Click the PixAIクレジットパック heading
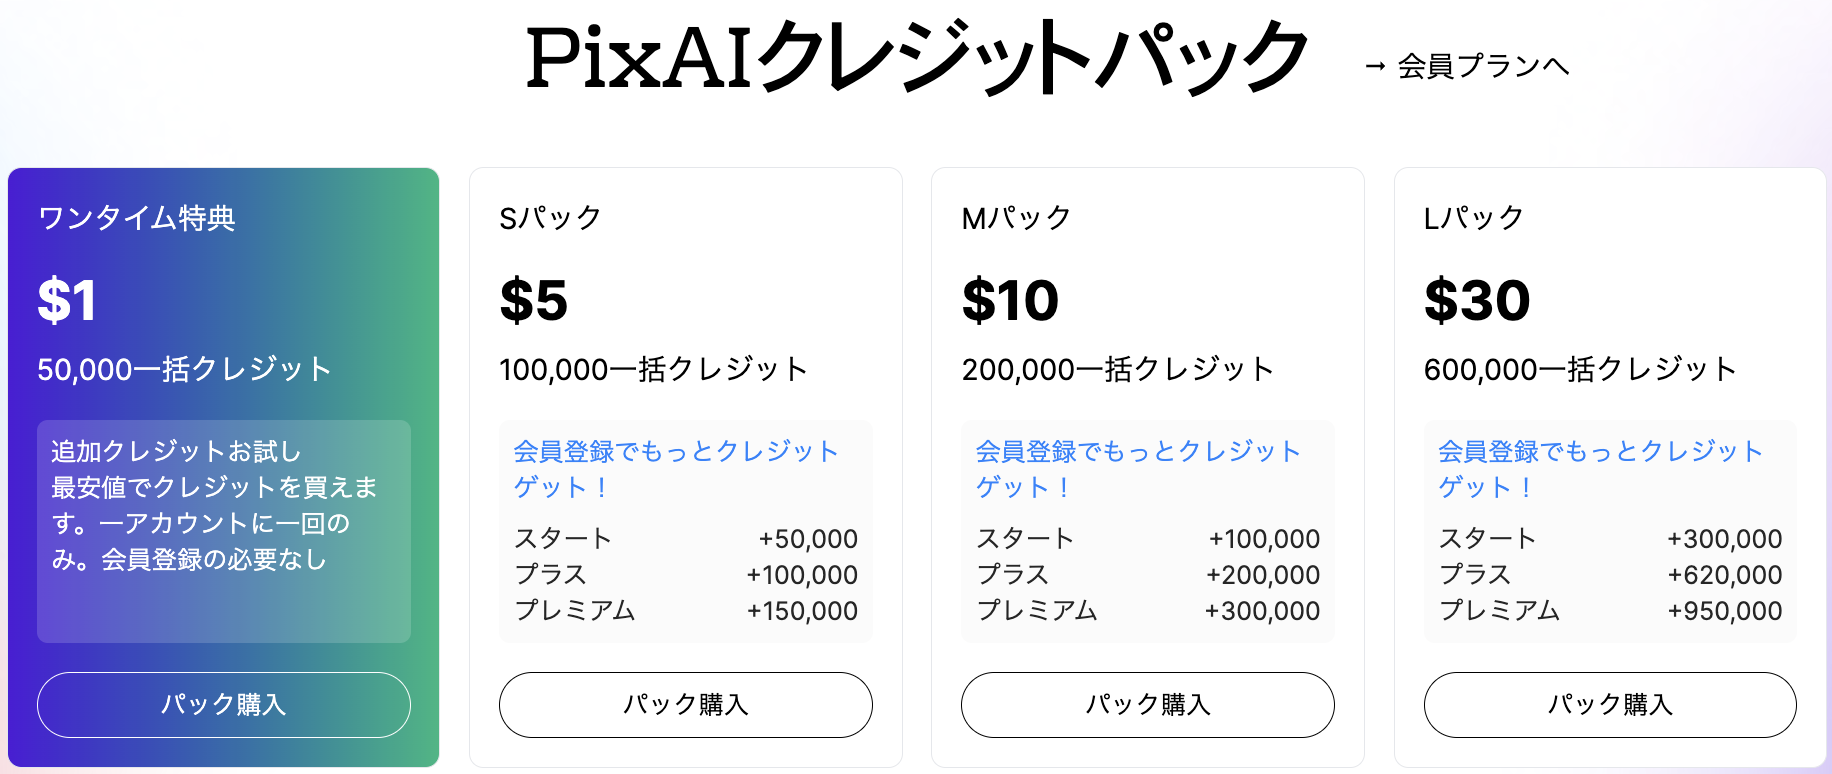Screen dimensions: 1832x774 point(916,58)
